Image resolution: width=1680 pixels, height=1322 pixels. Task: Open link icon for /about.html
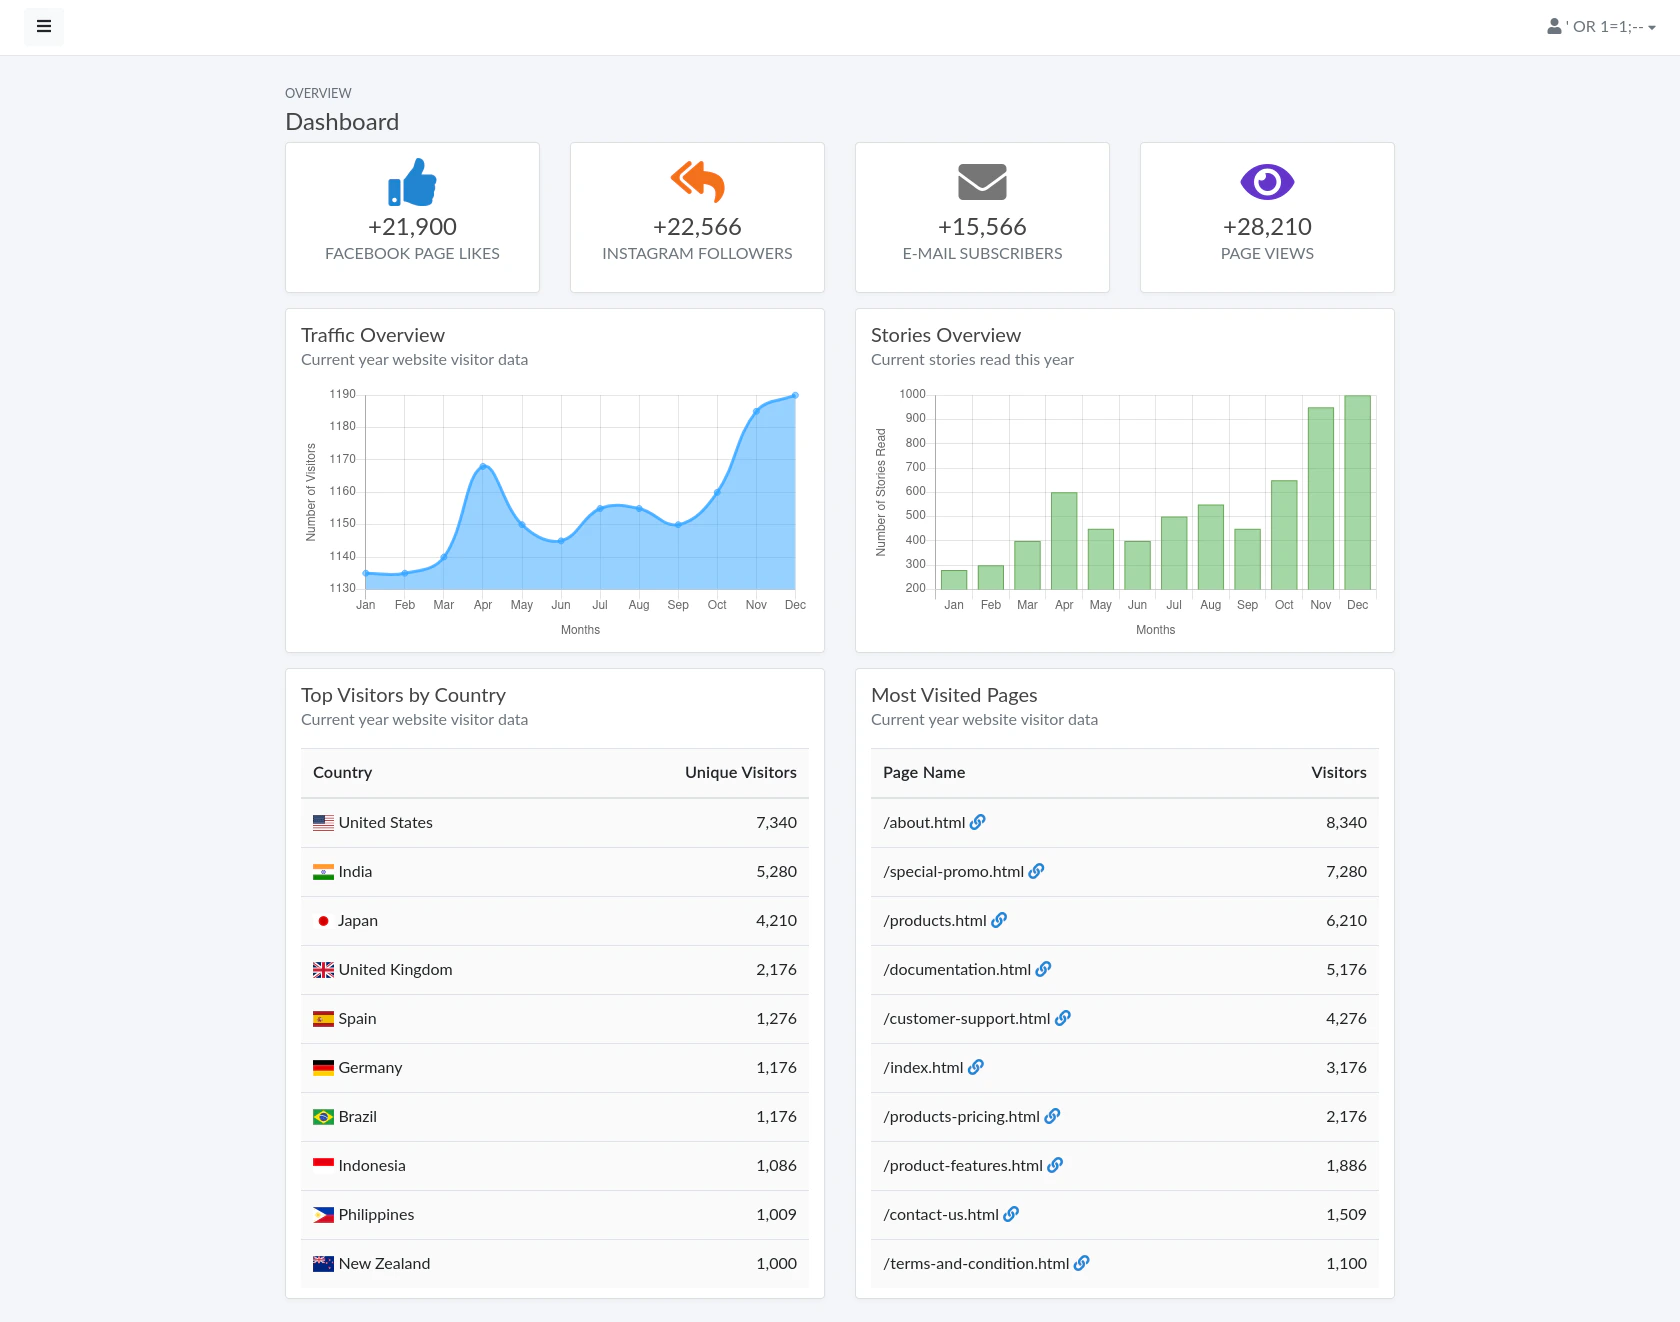978,822
